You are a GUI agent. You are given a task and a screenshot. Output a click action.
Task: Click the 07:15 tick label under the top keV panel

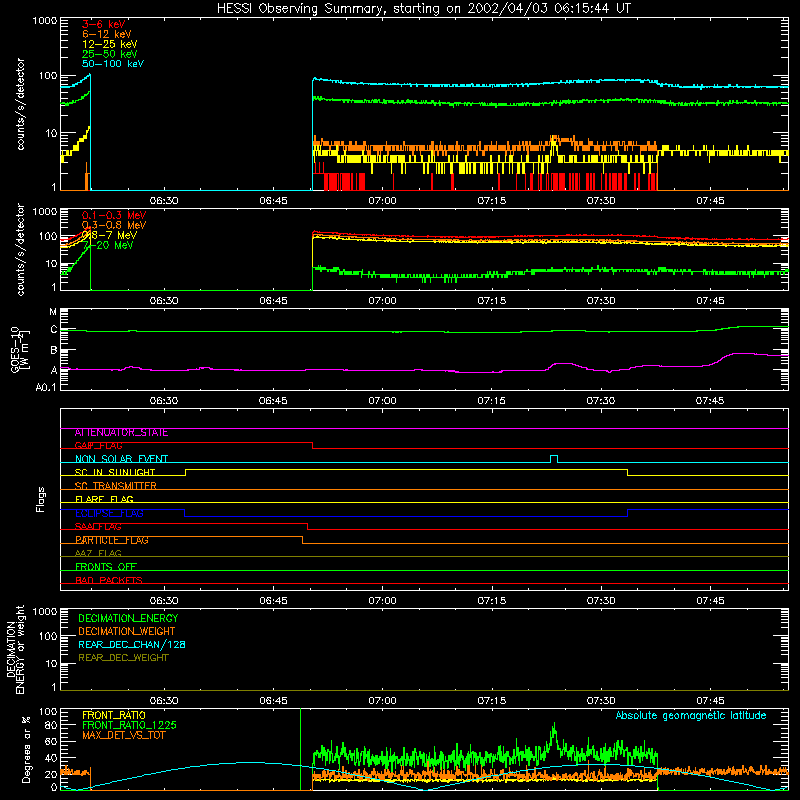point(492,201)
